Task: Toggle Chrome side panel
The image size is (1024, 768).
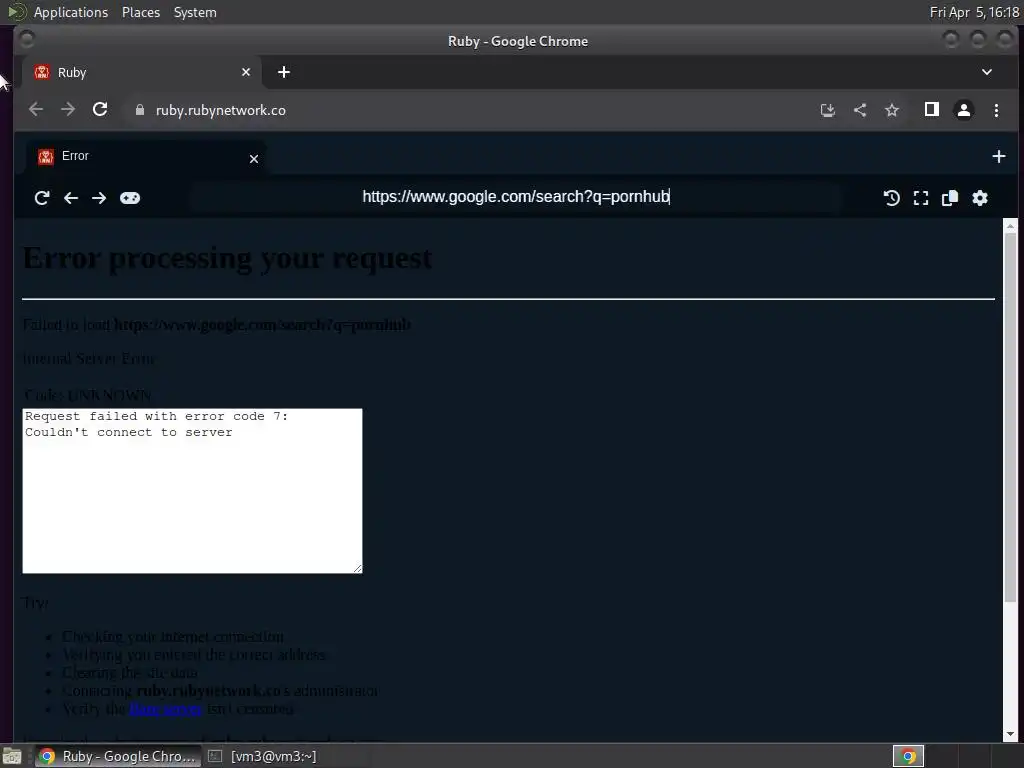Action: coord(932,109)
